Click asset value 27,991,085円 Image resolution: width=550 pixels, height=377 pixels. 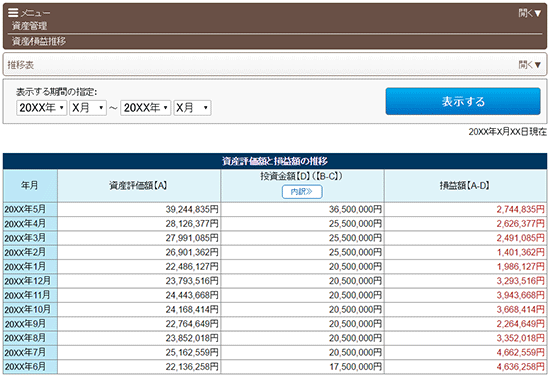[192, 238]
